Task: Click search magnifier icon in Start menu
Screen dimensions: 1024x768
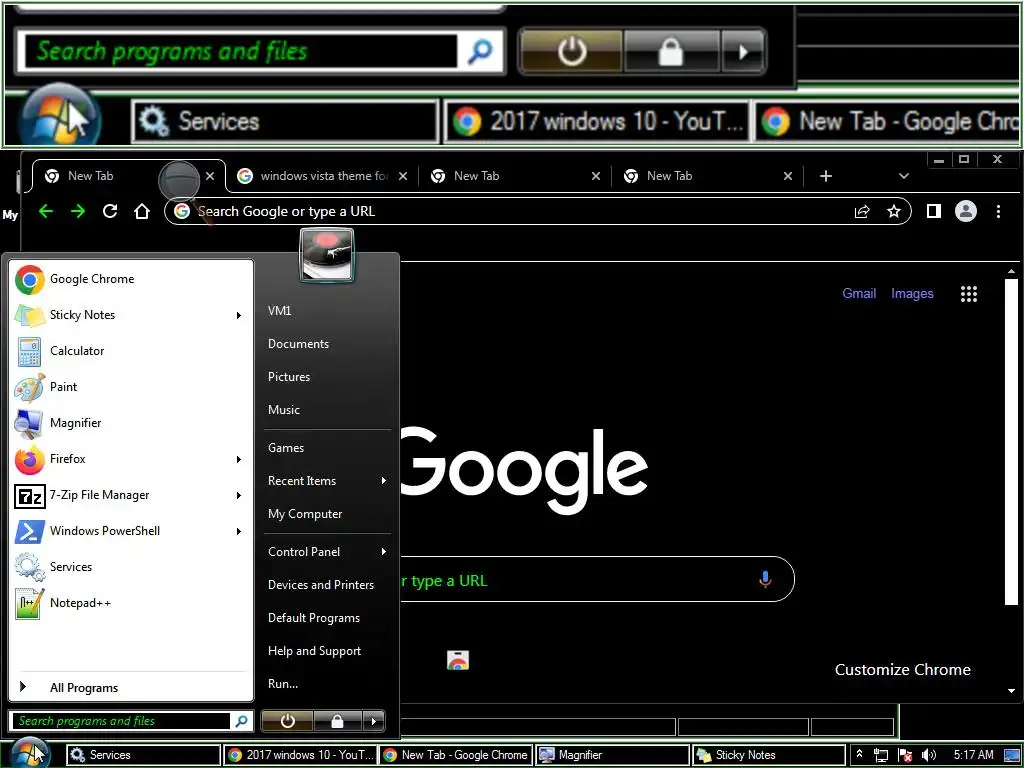Action: (x=241, y=721)
